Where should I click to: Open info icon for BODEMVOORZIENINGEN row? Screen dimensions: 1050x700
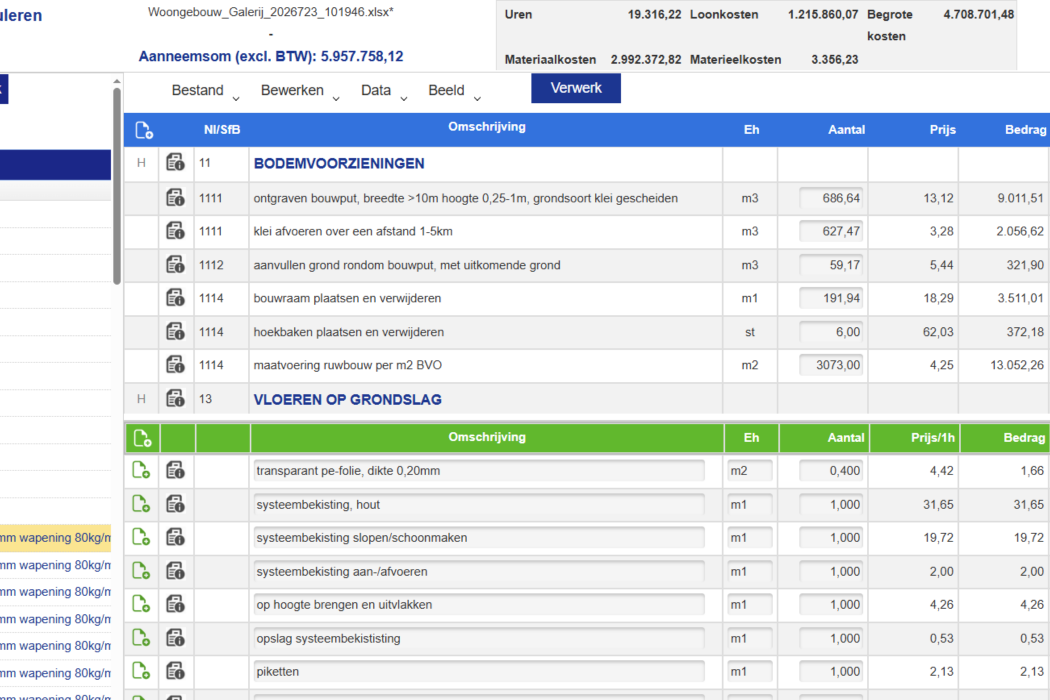pos(175,163)
